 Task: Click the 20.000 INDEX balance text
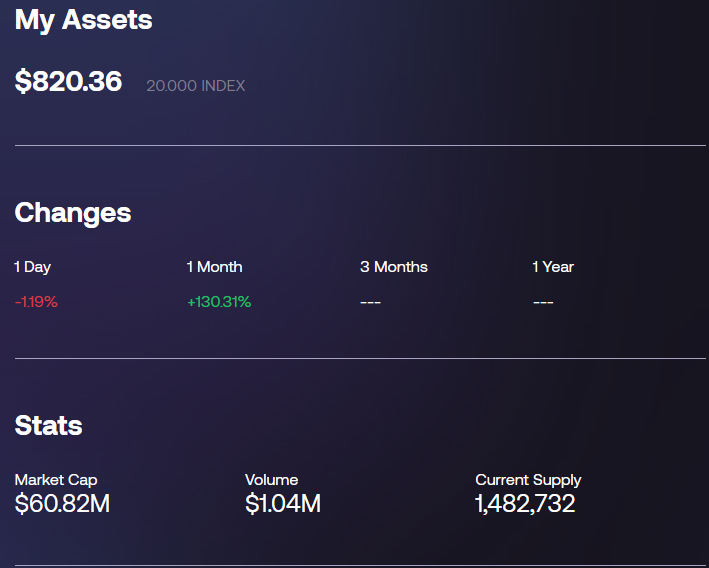(x=195, y=85)
